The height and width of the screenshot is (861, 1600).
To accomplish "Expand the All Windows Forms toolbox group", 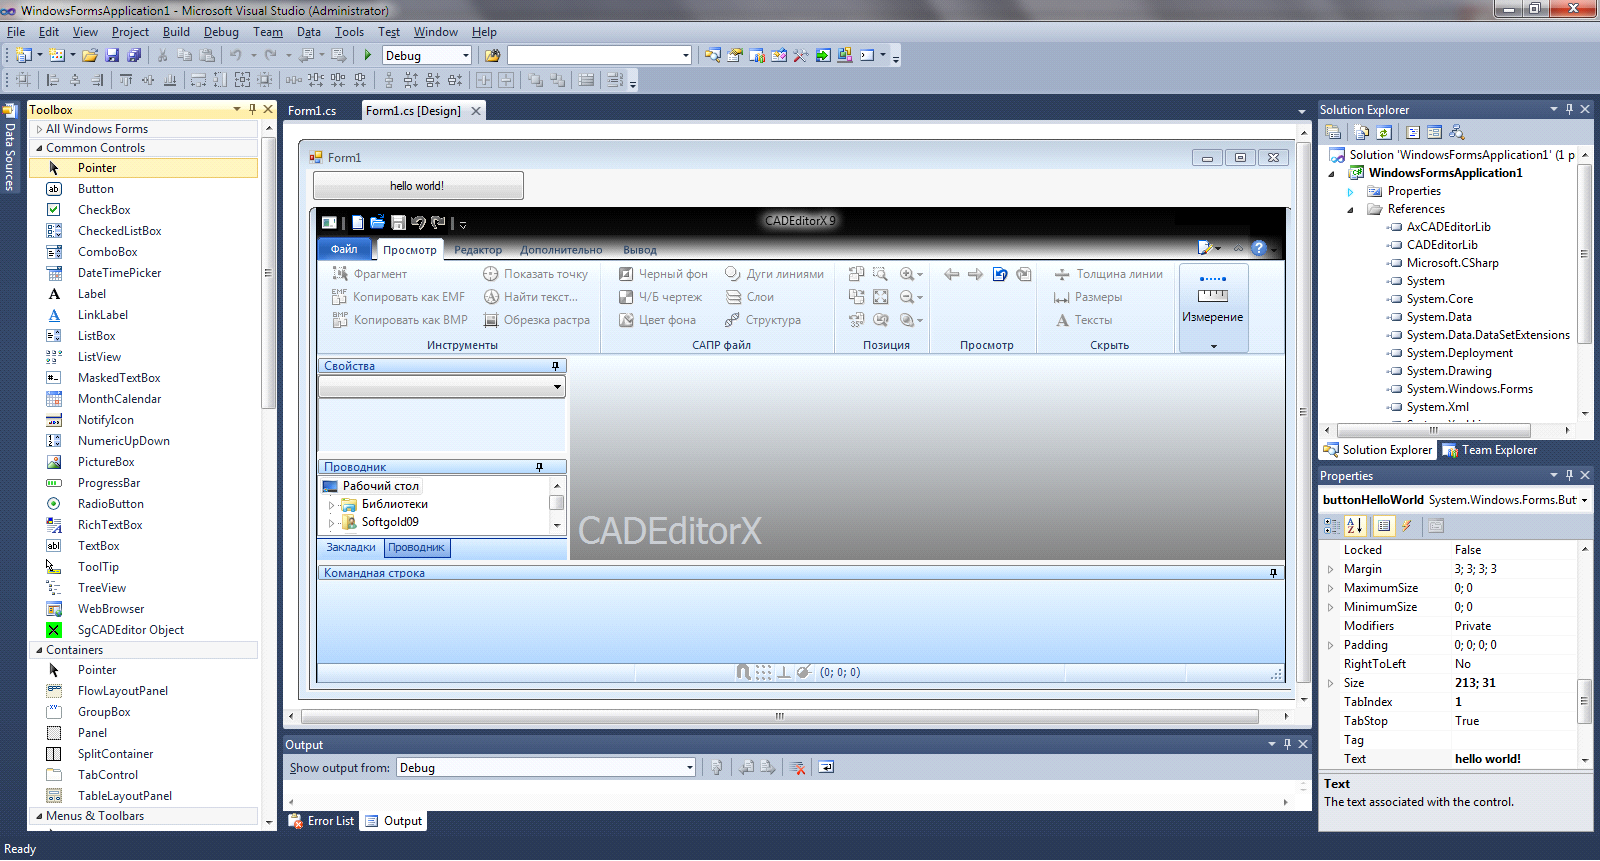I will (x=39, y=129).
